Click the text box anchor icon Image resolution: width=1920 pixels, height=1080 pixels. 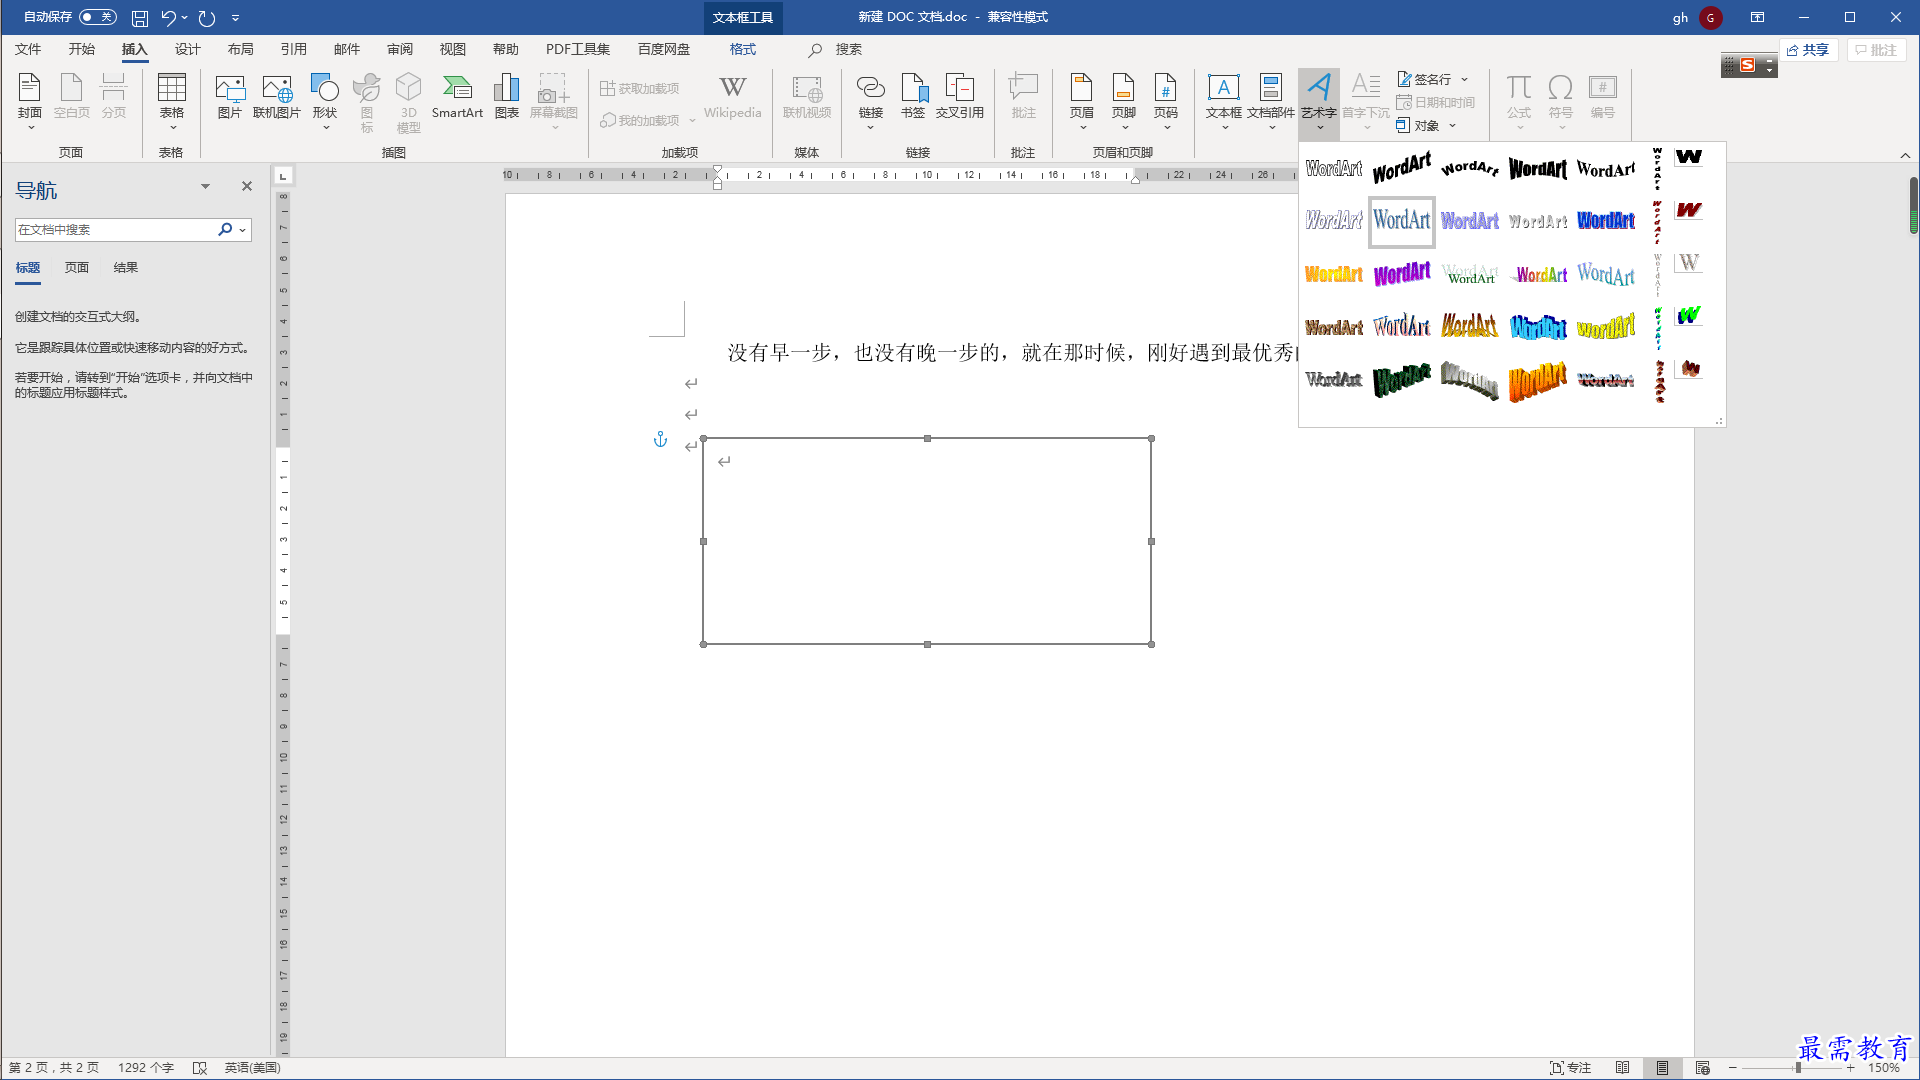coord(660,439)
